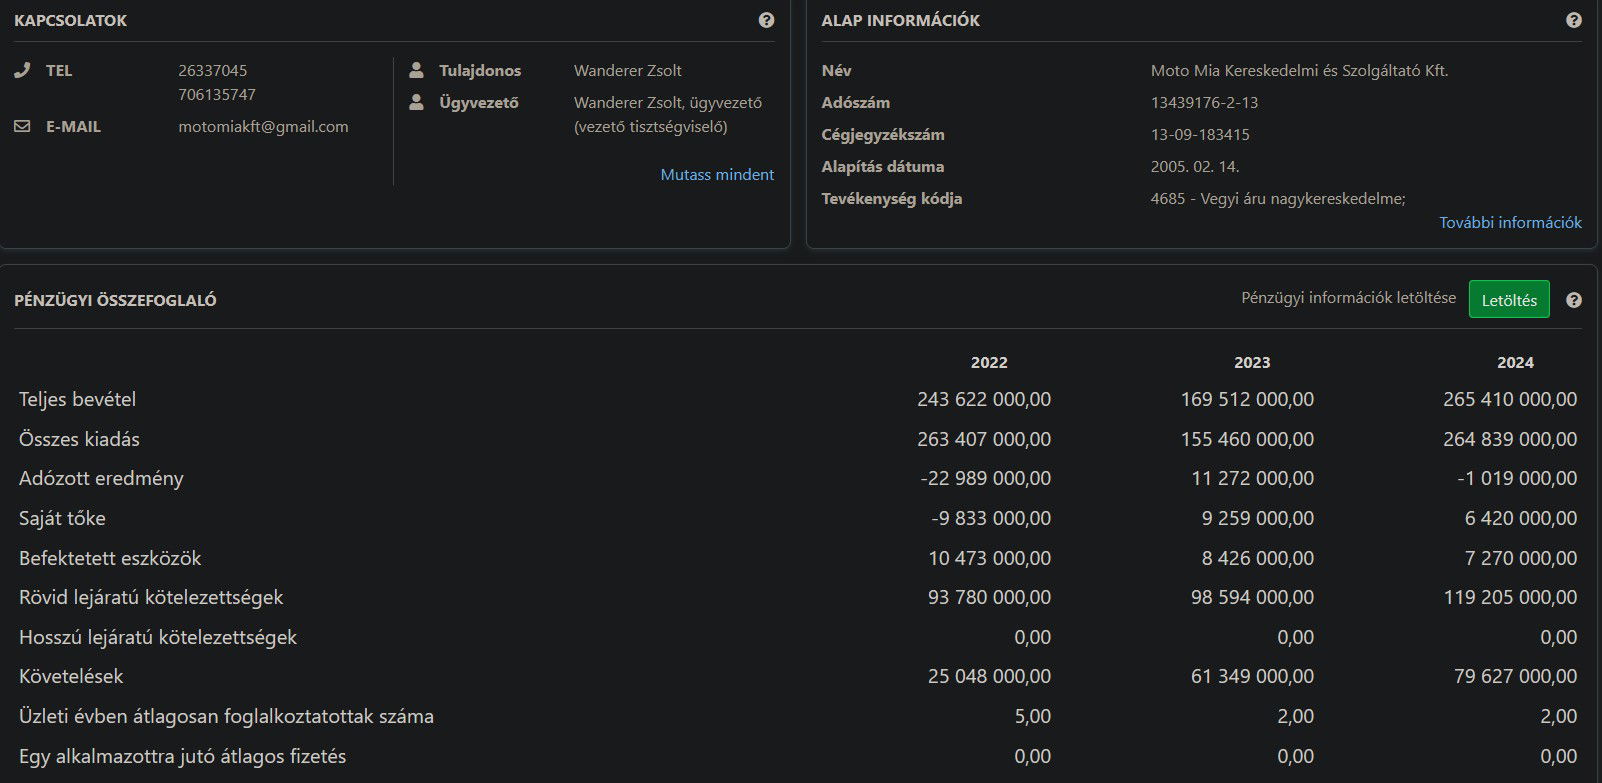Open the Mutass mindent link
The image size is (1602, 783).
pyautogui.click(x=716, y=174)
